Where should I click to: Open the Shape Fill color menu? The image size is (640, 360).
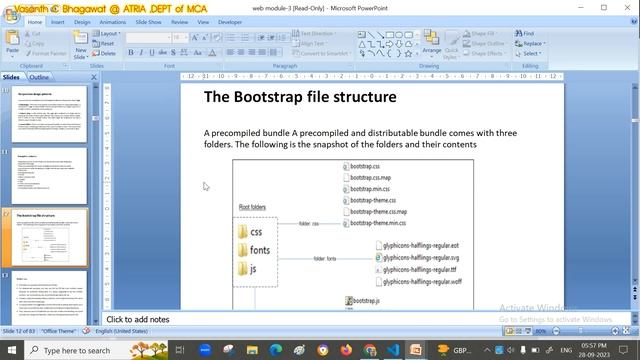coord(480,33)
